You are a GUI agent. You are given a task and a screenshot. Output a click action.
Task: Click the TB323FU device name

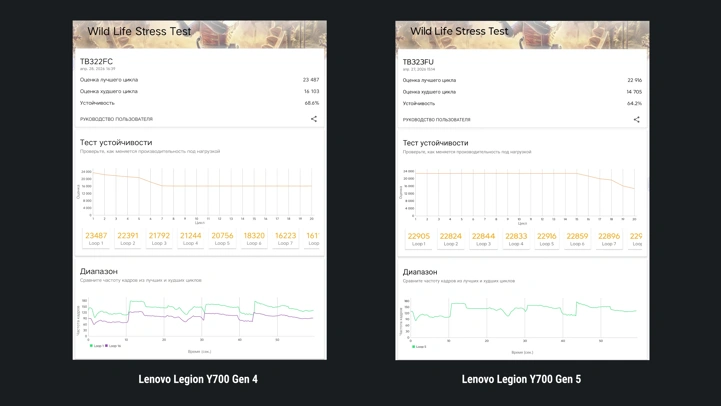[x=418, y=62]
